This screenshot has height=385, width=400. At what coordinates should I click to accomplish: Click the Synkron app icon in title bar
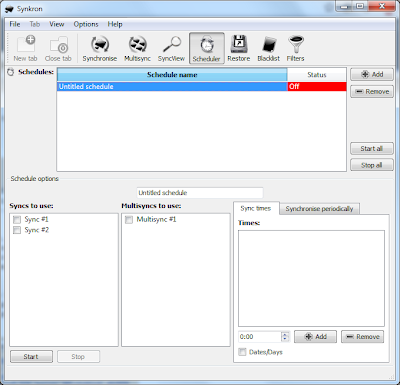point(10,9)
